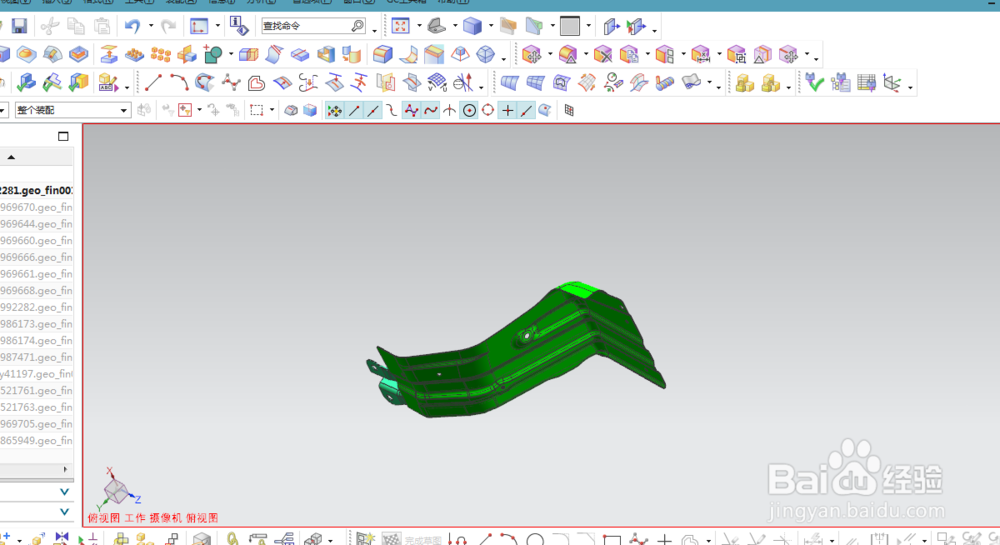Viewport: 1000px width, 545px height.
Task: Toggle Quadrant Point snap option
Action: tap(488, 110)
